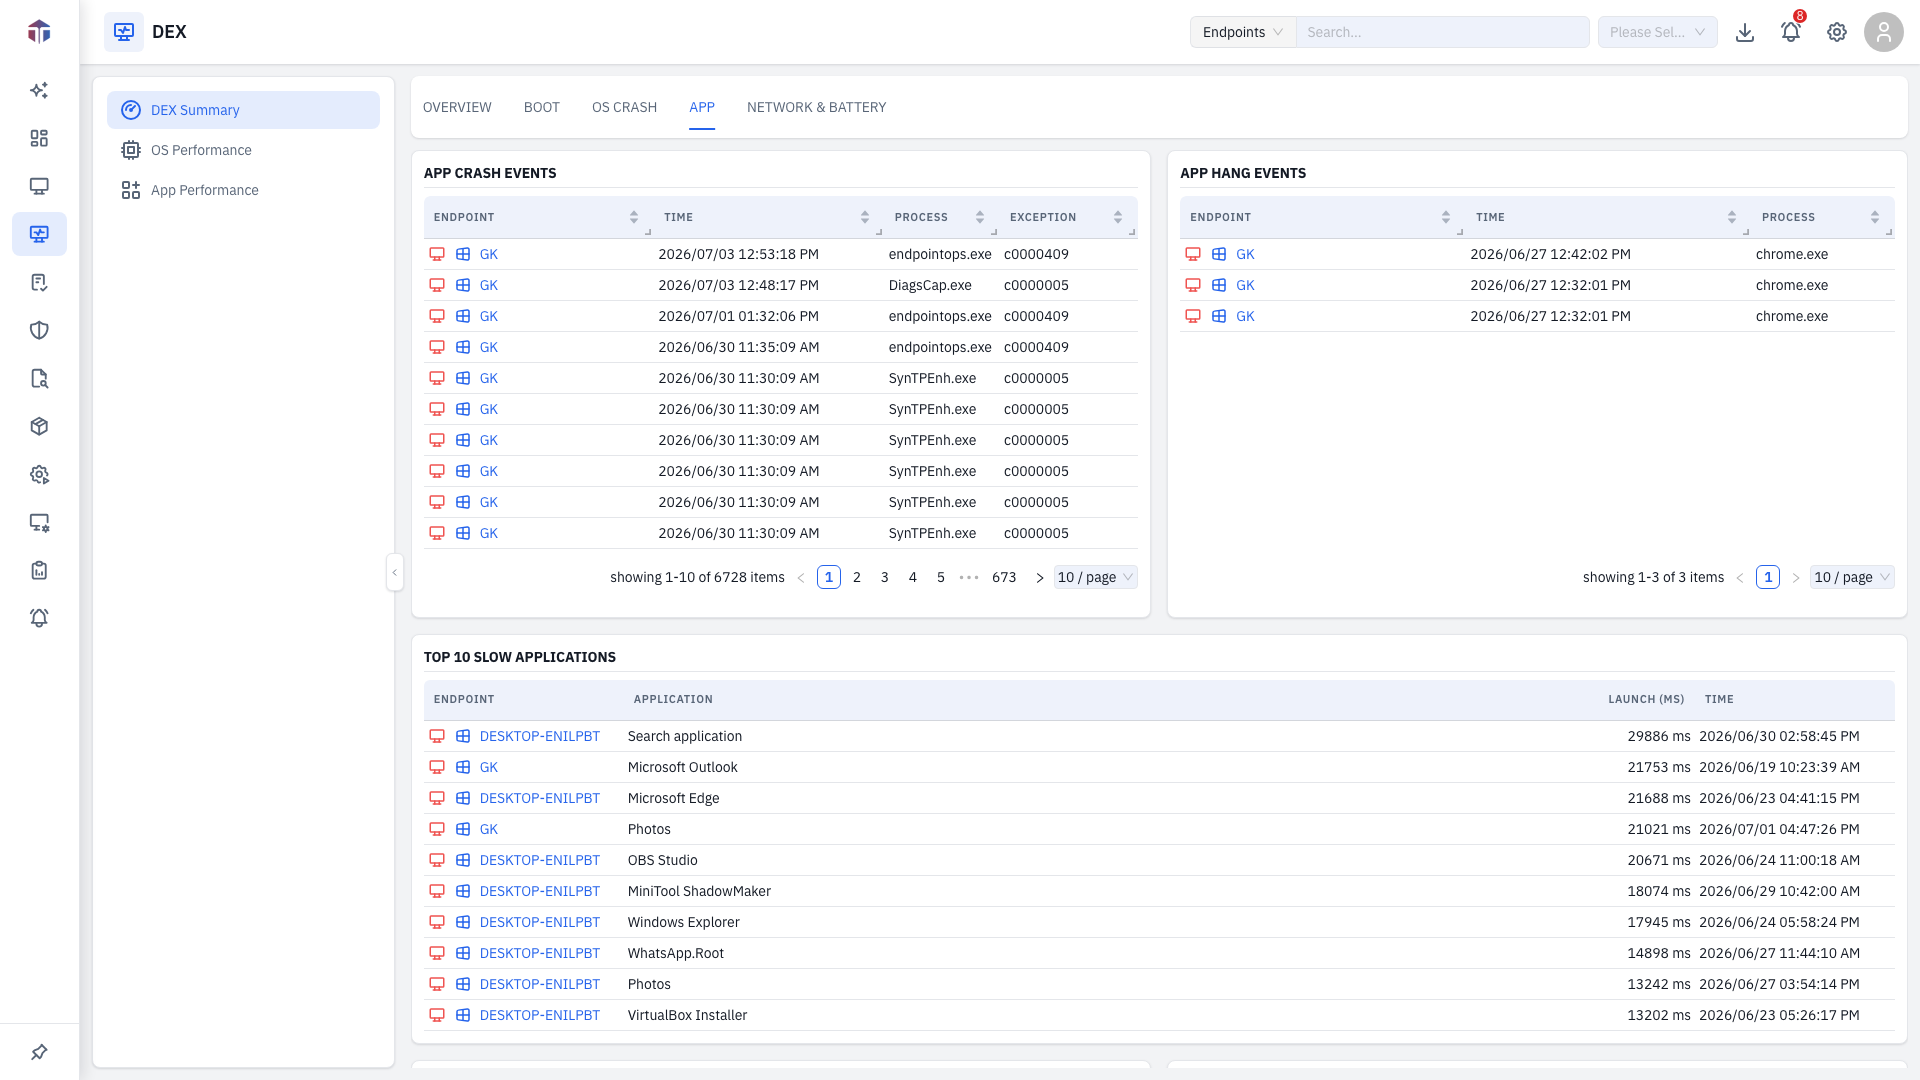Select the shield icon in left sidebar
The width and height of the screenshot is (1920, 1080).
pos(39,330)
